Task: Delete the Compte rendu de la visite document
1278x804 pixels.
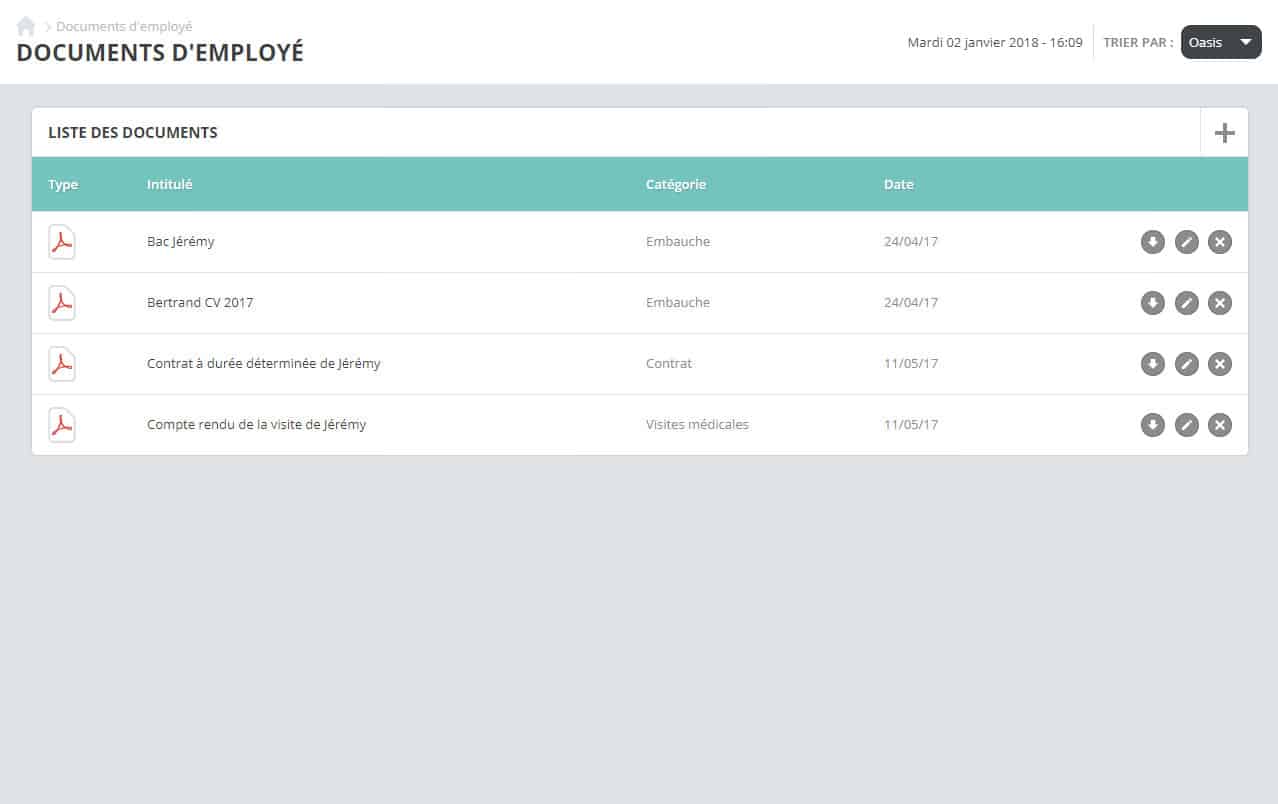Action: 1220,425
